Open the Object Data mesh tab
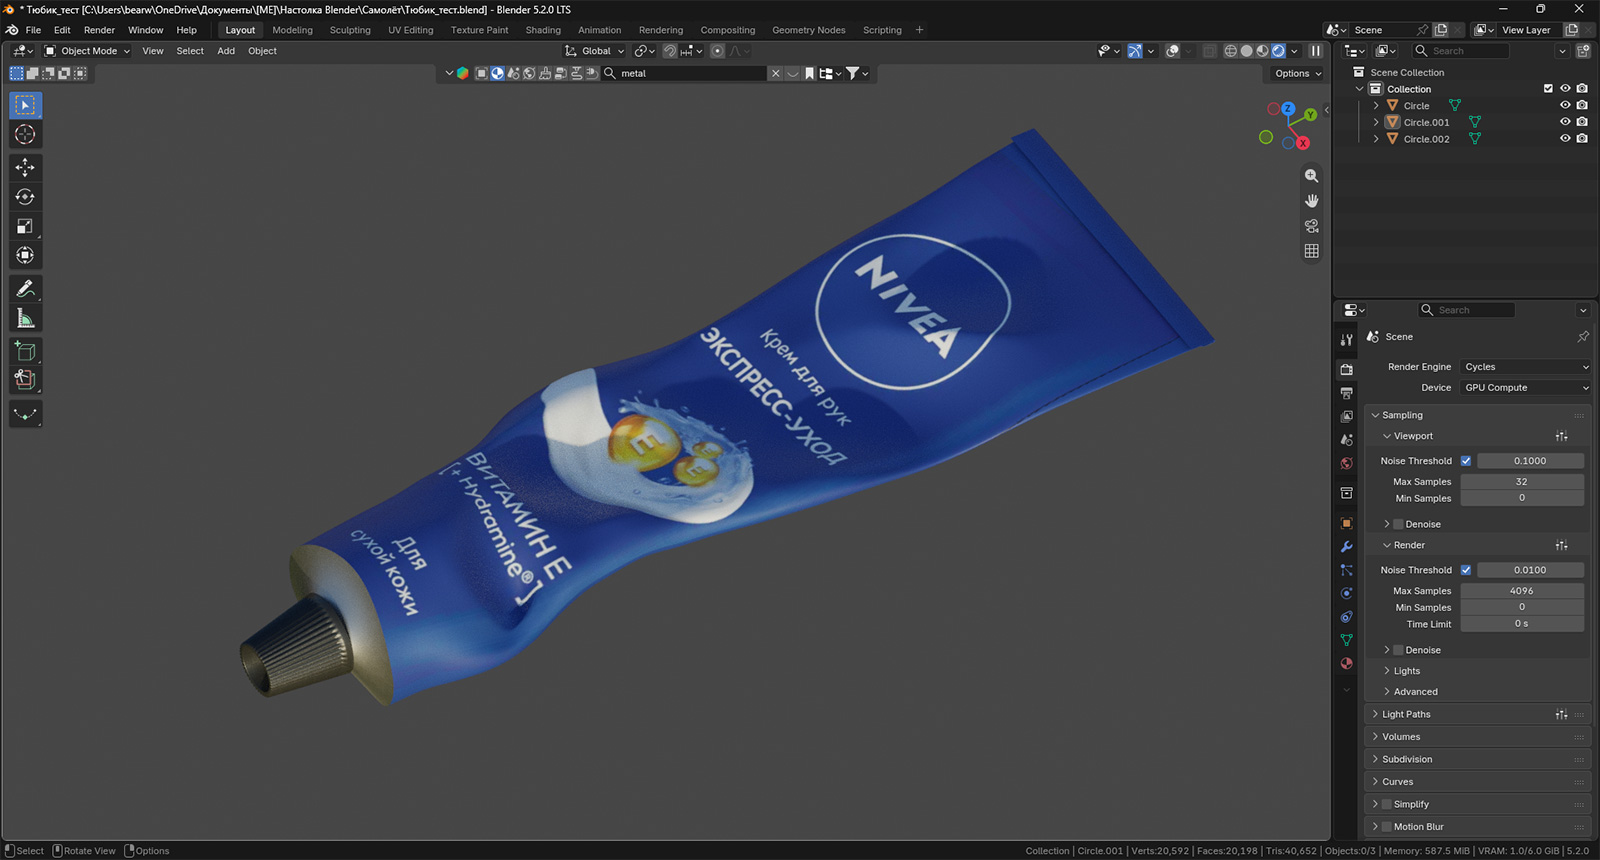The width and height of the screenshot is (1600, 860). pos(1347,640)
